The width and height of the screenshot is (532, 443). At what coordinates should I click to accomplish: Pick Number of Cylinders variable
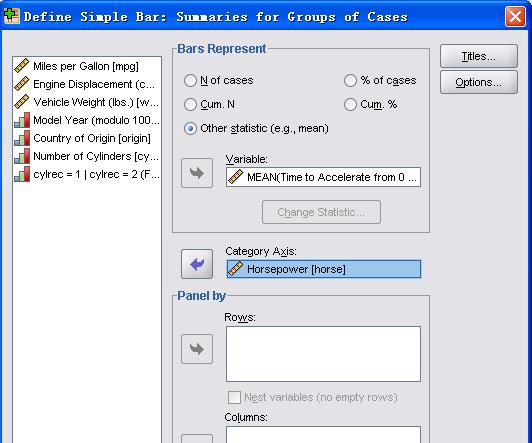86,156
